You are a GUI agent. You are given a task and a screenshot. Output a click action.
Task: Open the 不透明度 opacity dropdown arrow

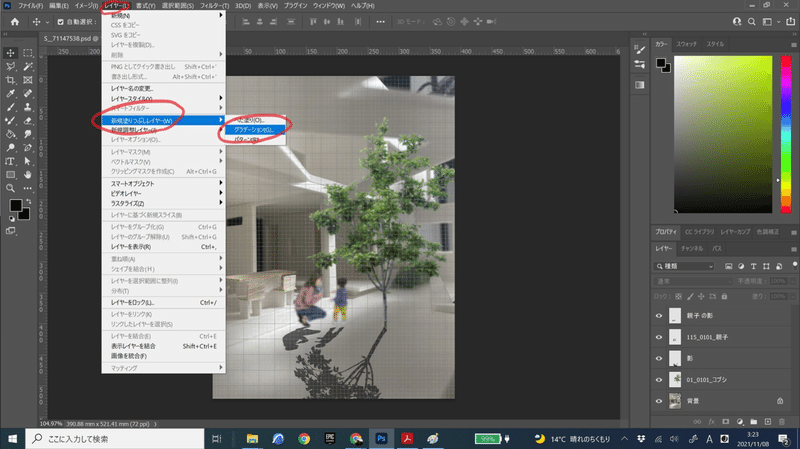click(792, 281)
